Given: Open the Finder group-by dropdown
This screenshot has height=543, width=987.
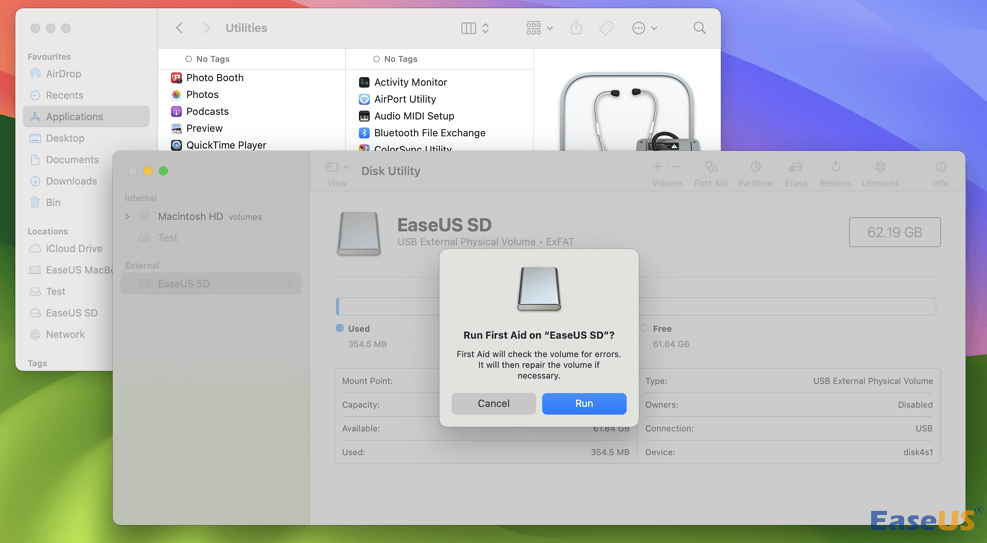Looking at the screenshot, I should point(539,28).
